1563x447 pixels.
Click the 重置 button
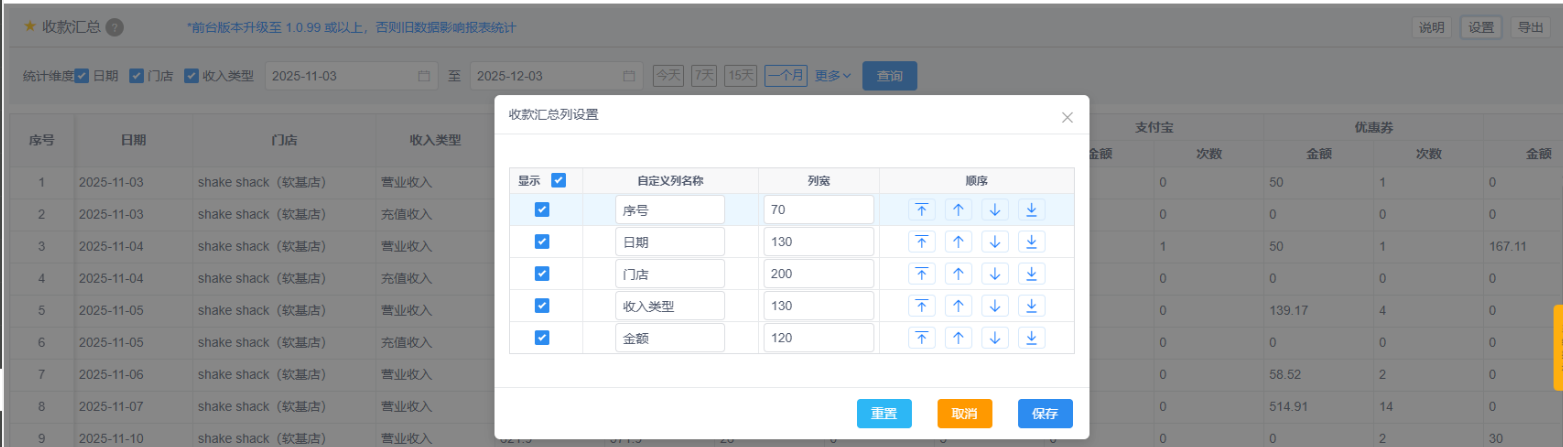pos(883,413)
